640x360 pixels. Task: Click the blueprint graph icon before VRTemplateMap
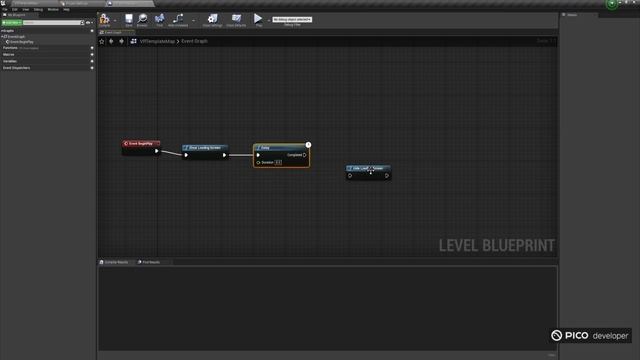133,41
